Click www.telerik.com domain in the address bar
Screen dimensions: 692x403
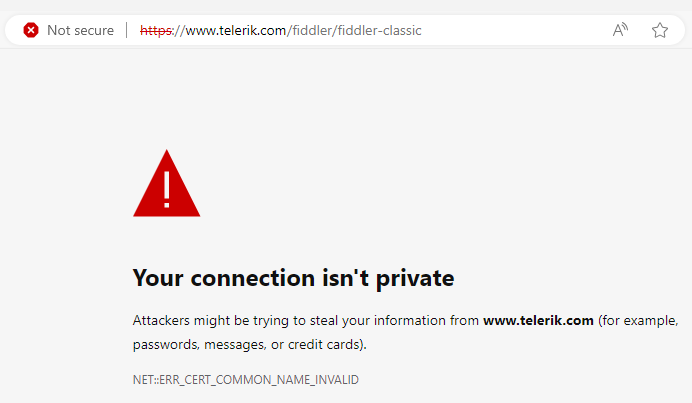236,30
